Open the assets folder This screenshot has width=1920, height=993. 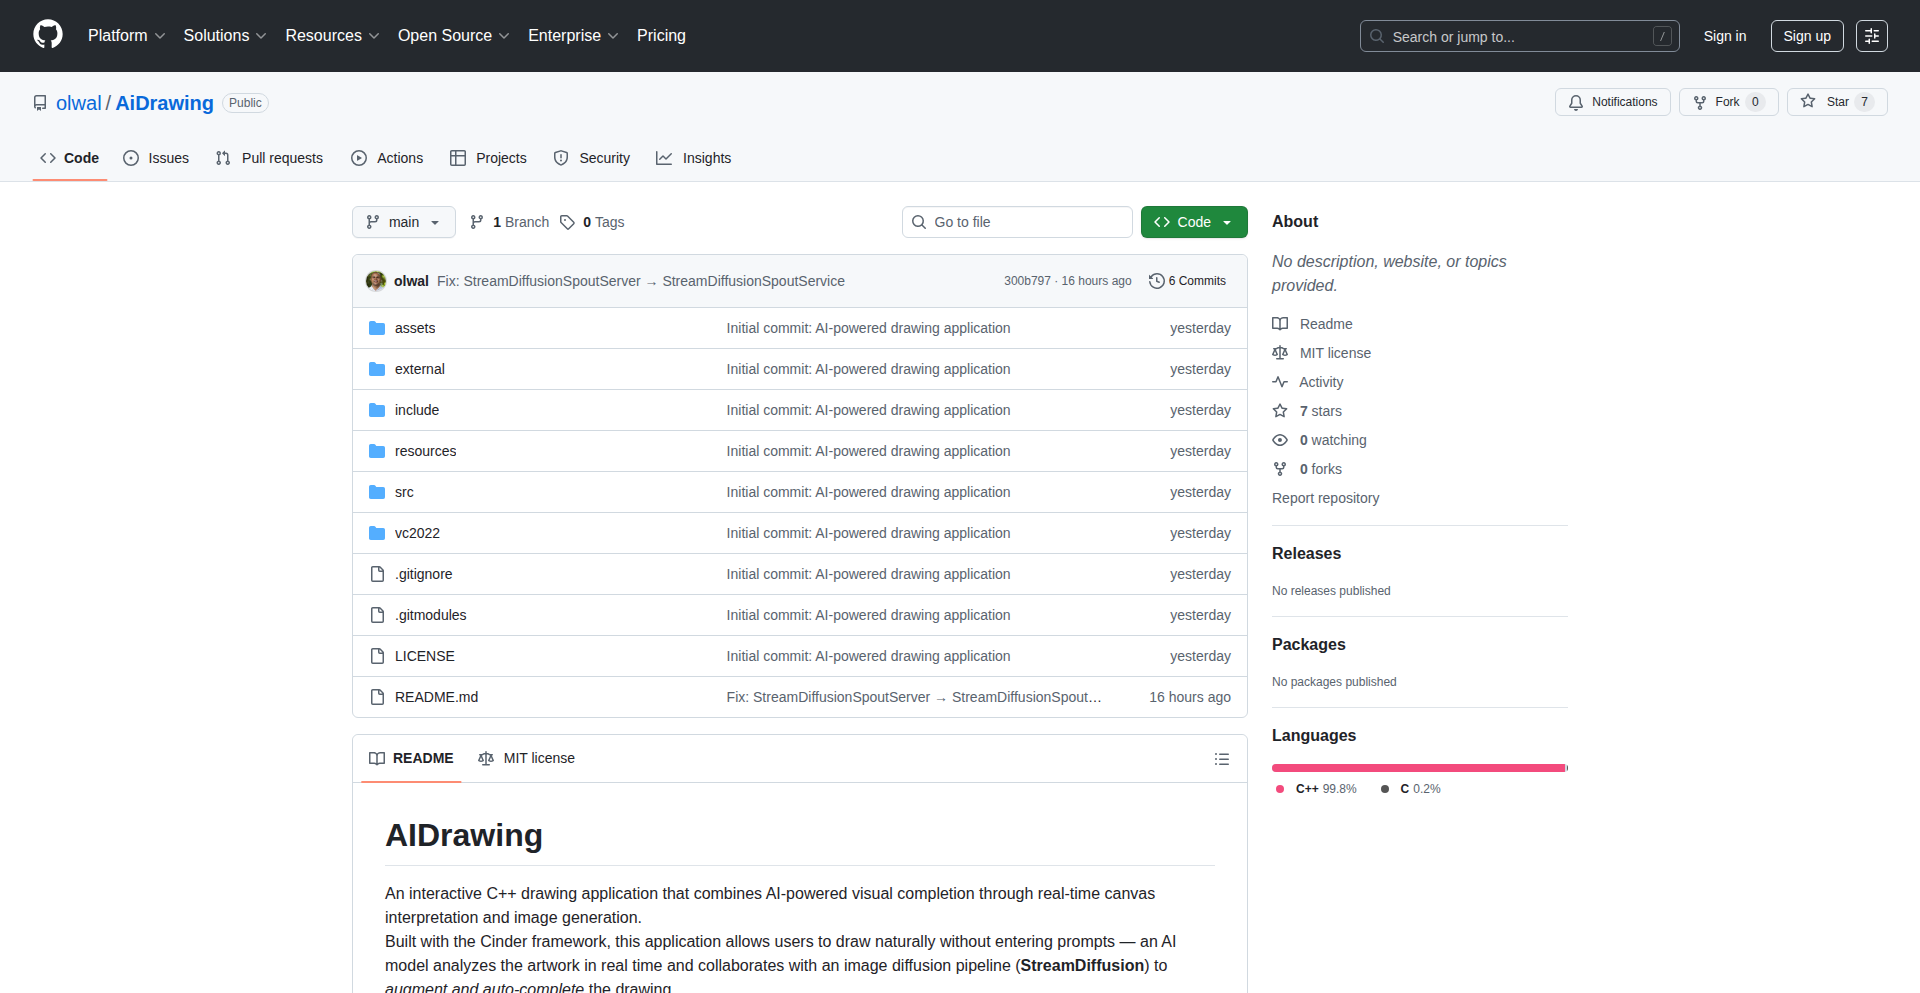pos(414,328)
